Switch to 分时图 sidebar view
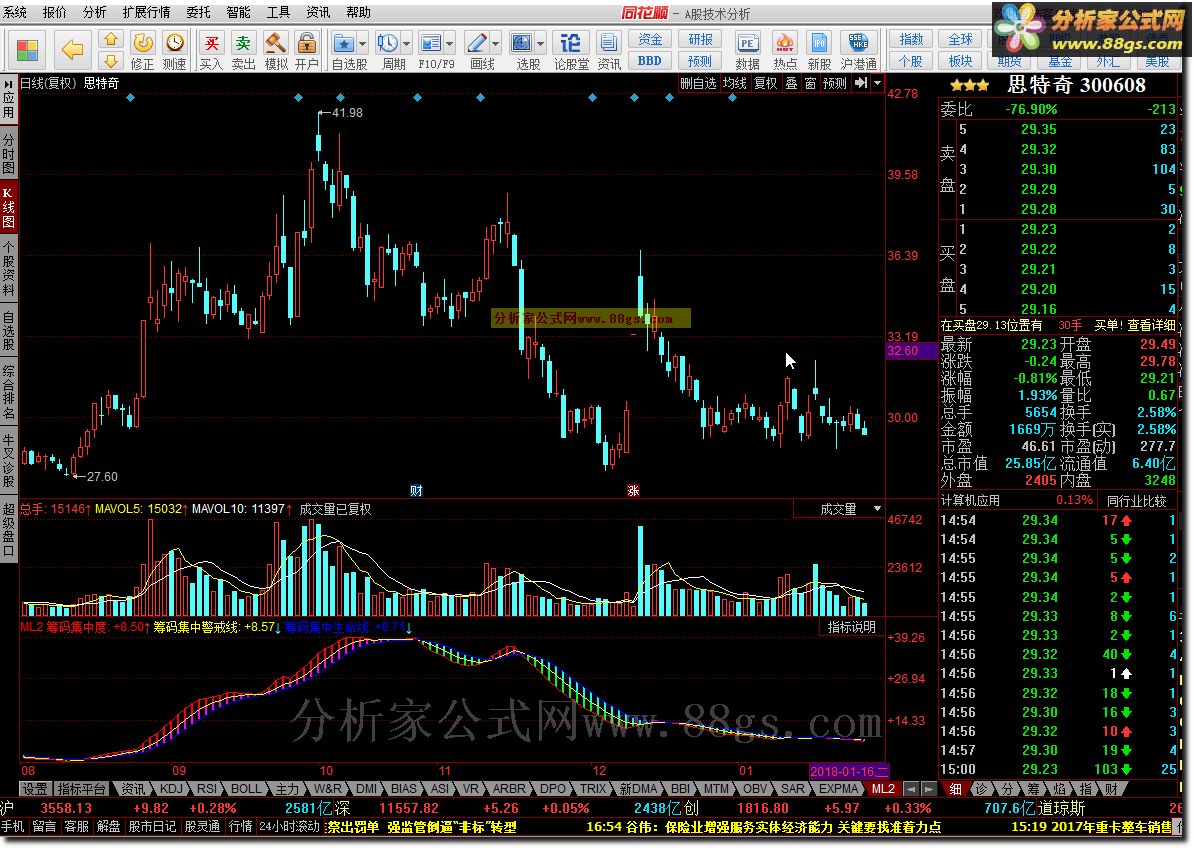Screen dimensions: 1194x848 [x=8, y=153]
